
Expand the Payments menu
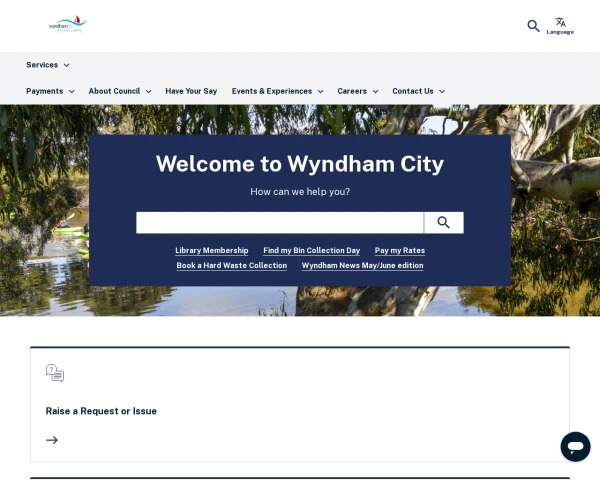point(50,91)
